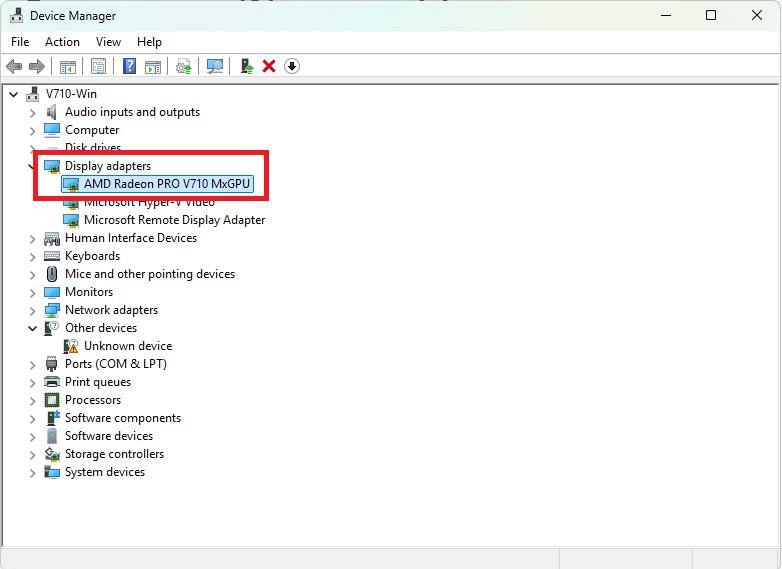Click the down-arrow Disable device toolbar icon

pyautogui.click(x=292, y=66)
